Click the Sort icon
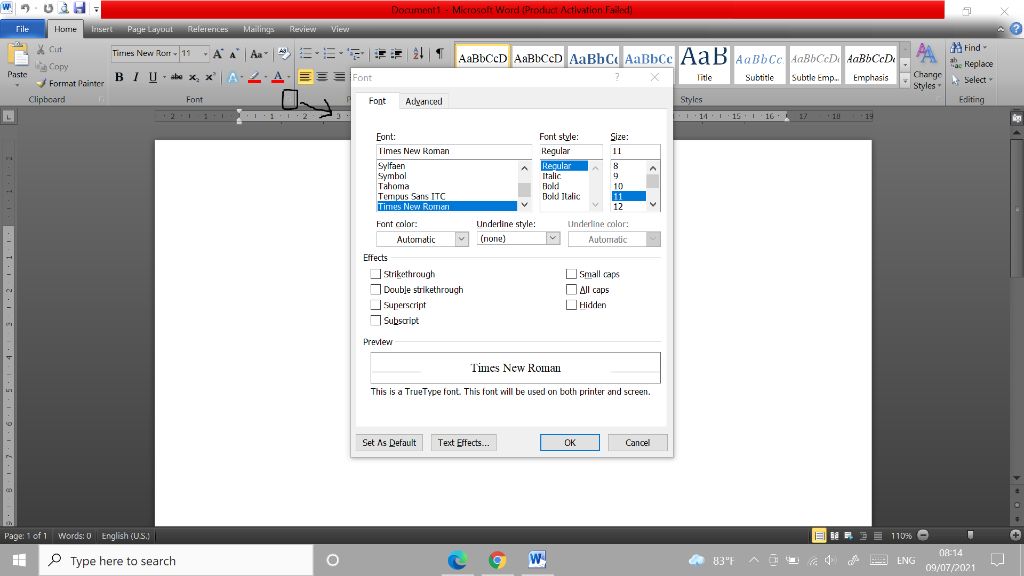This screenshot has height=576, width=1024. (418, 54)
